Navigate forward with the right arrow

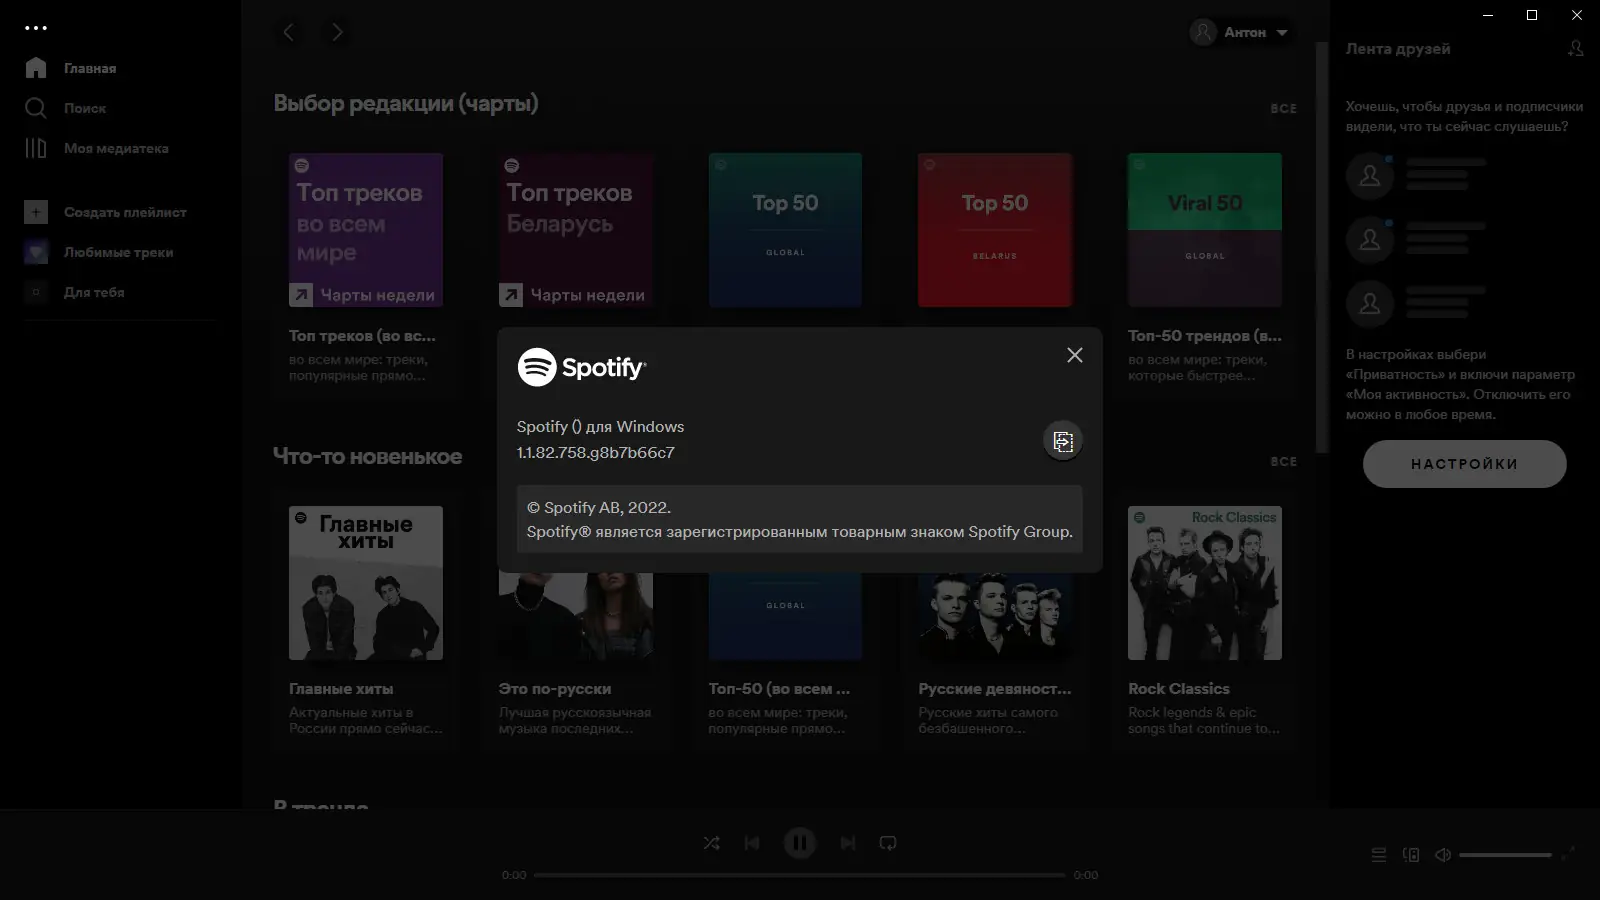(337, 32)
